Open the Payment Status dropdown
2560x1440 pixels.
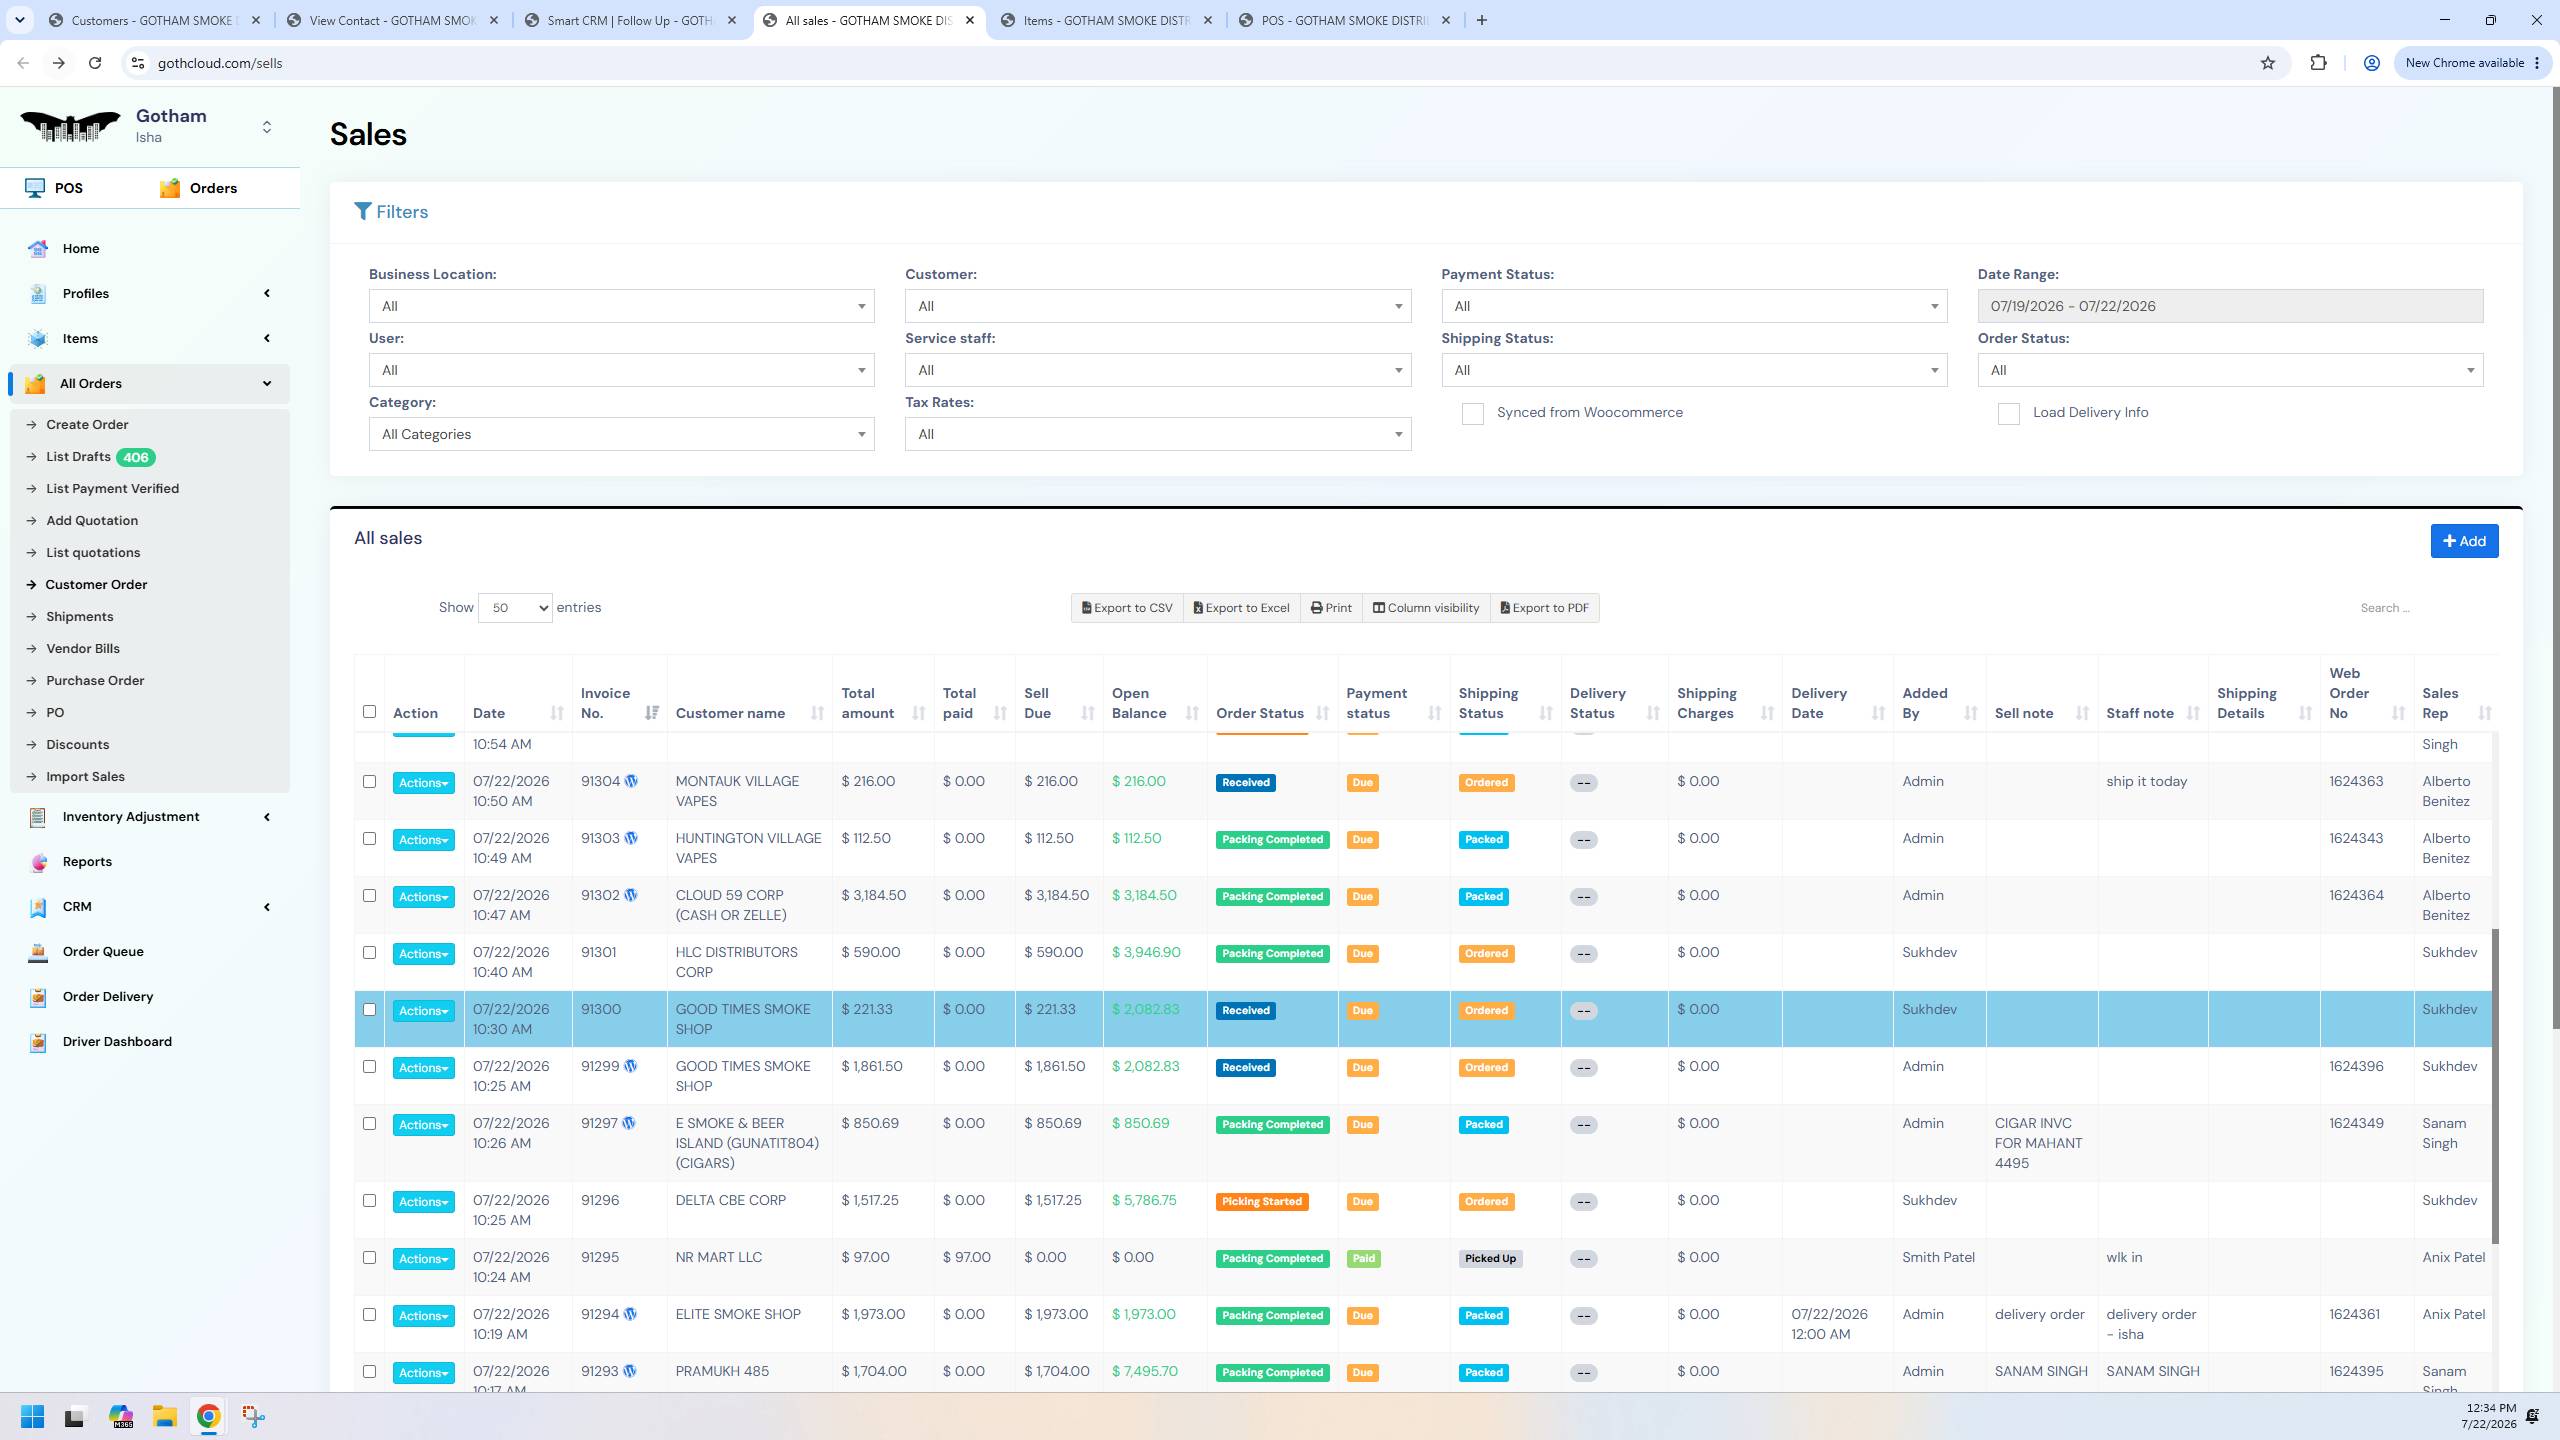[1694, 306]
